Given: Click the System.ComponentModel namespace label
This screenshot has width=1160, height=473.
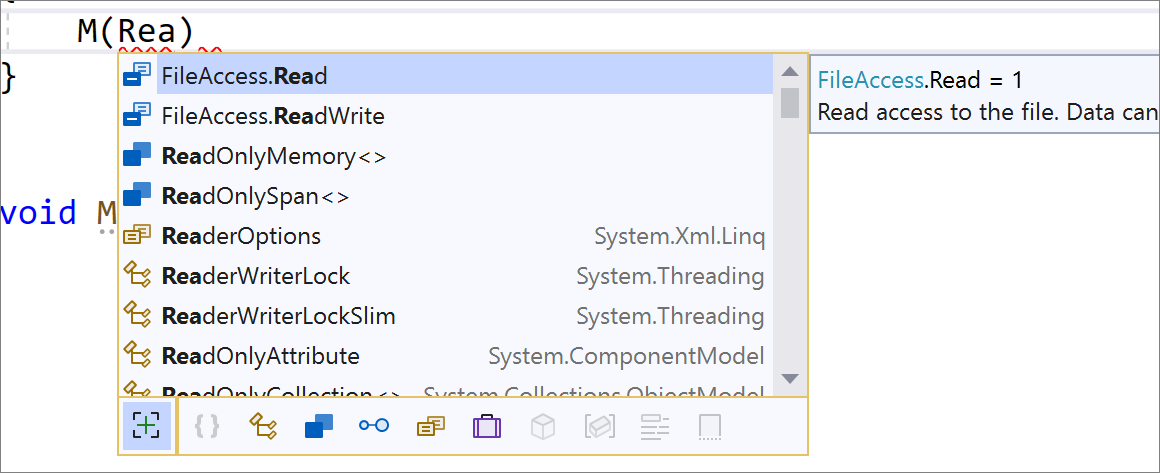Looking at the screenshot, I should (626, 356).
